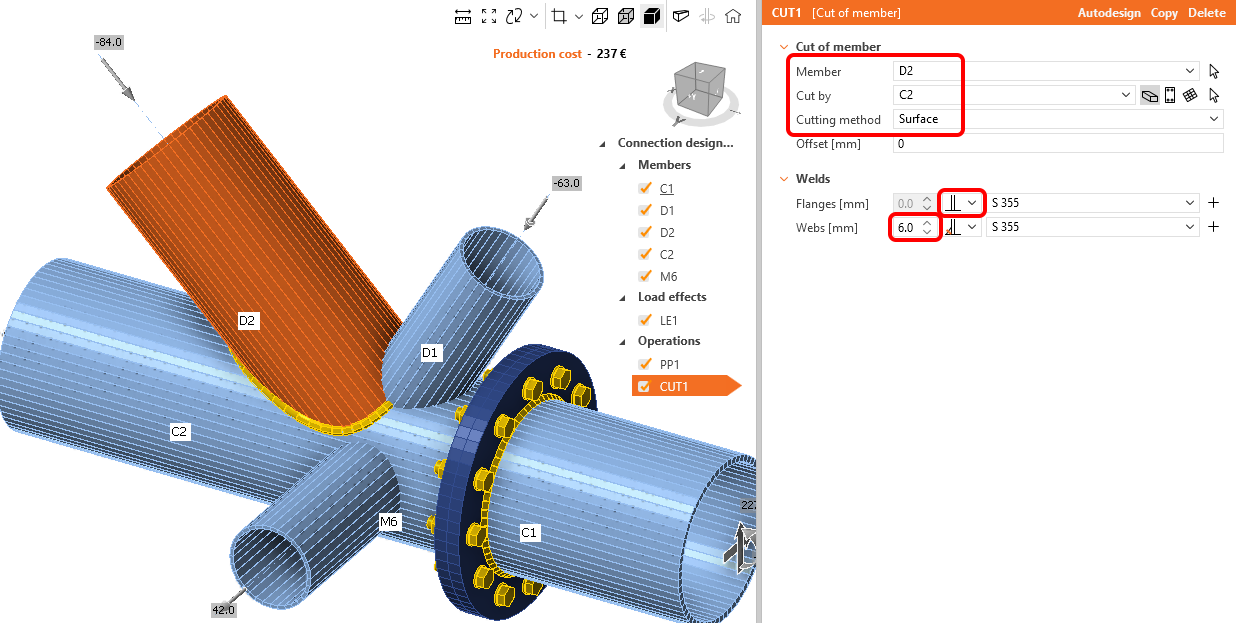Click the zoom-to-fit expand arrows icon
Viewport: 1236px width, 623px height.
[x=489, y=16]
